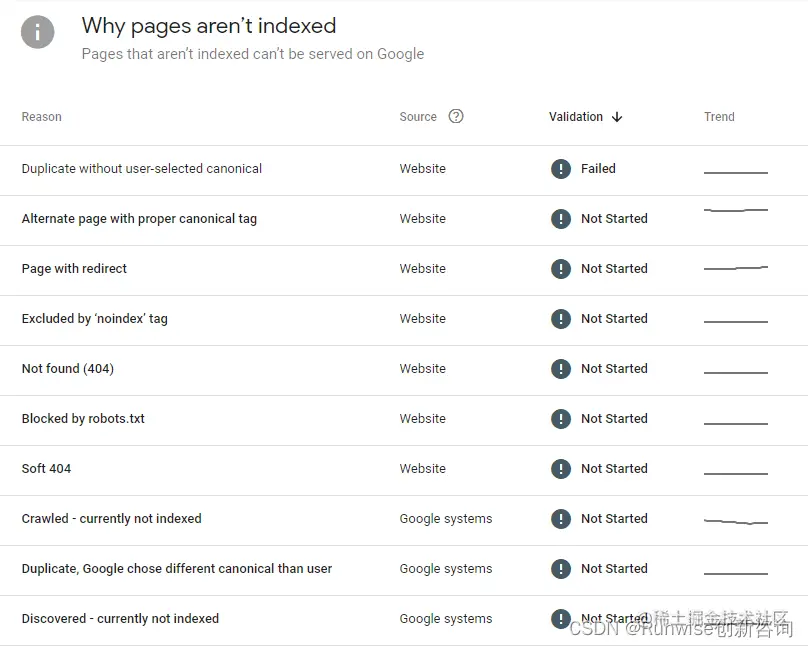Click the trend sparkline in the Page with redirect row

[x=736, y=268]
